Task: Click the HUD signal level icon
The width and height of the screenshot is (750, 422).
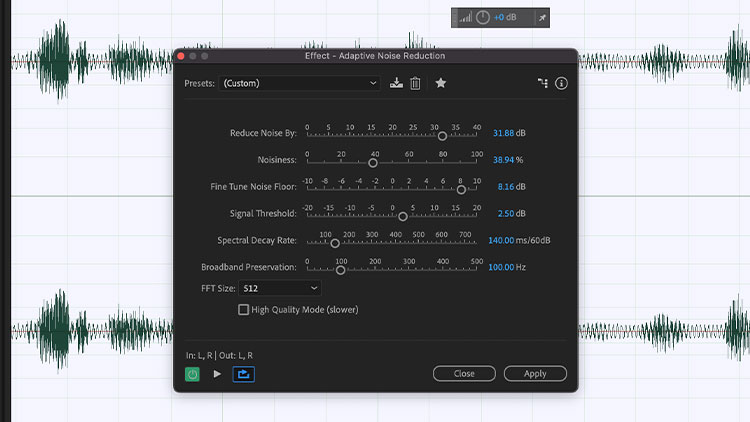Action: pos(465,18)
